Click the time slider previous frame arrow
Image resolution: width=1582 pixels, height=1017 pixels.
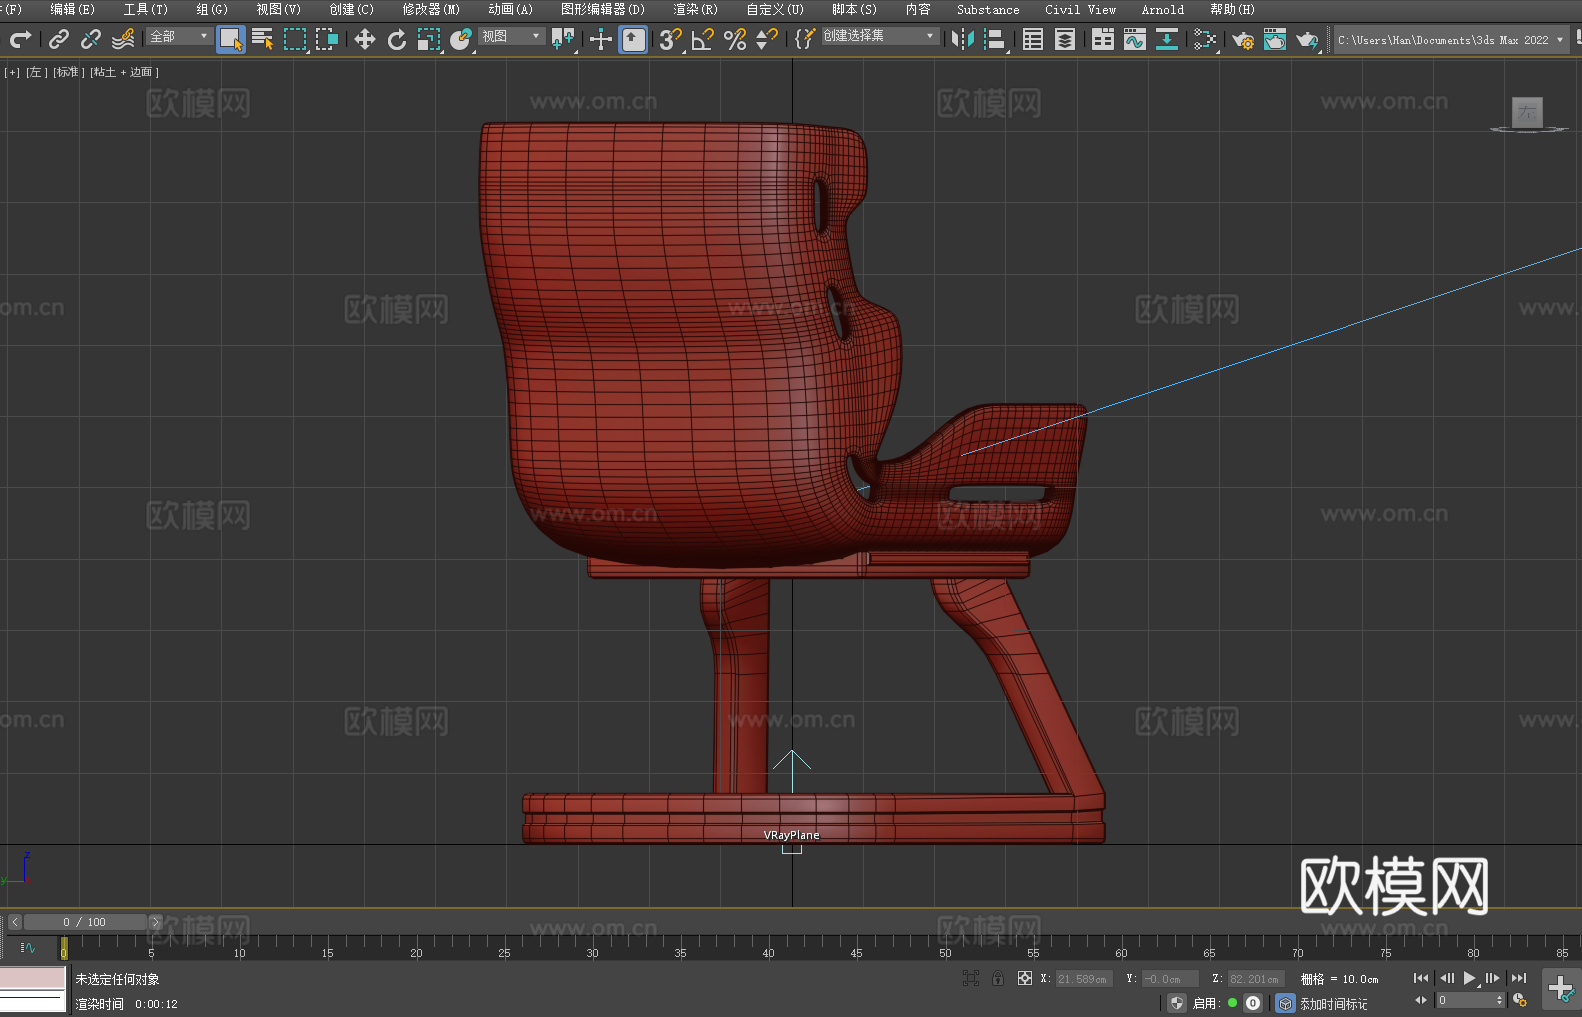[15, 922]
